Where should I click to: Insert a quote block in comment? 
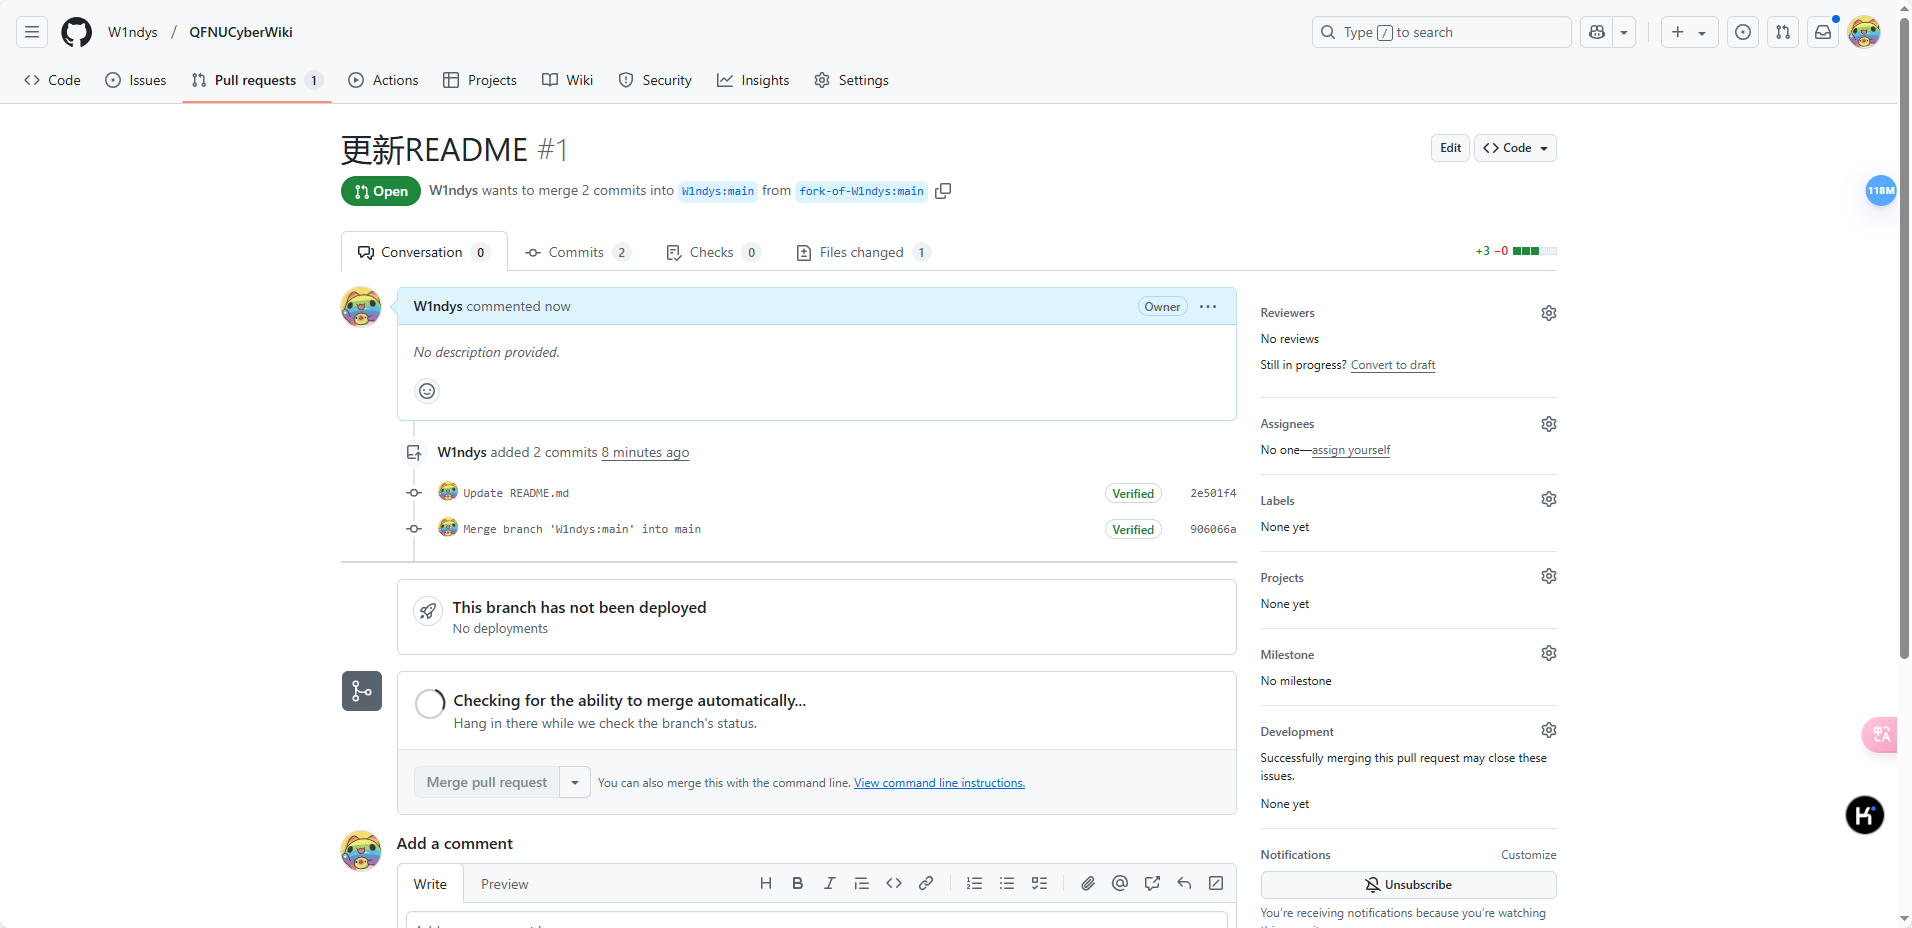pyautogui.click(x=861, y=883)
